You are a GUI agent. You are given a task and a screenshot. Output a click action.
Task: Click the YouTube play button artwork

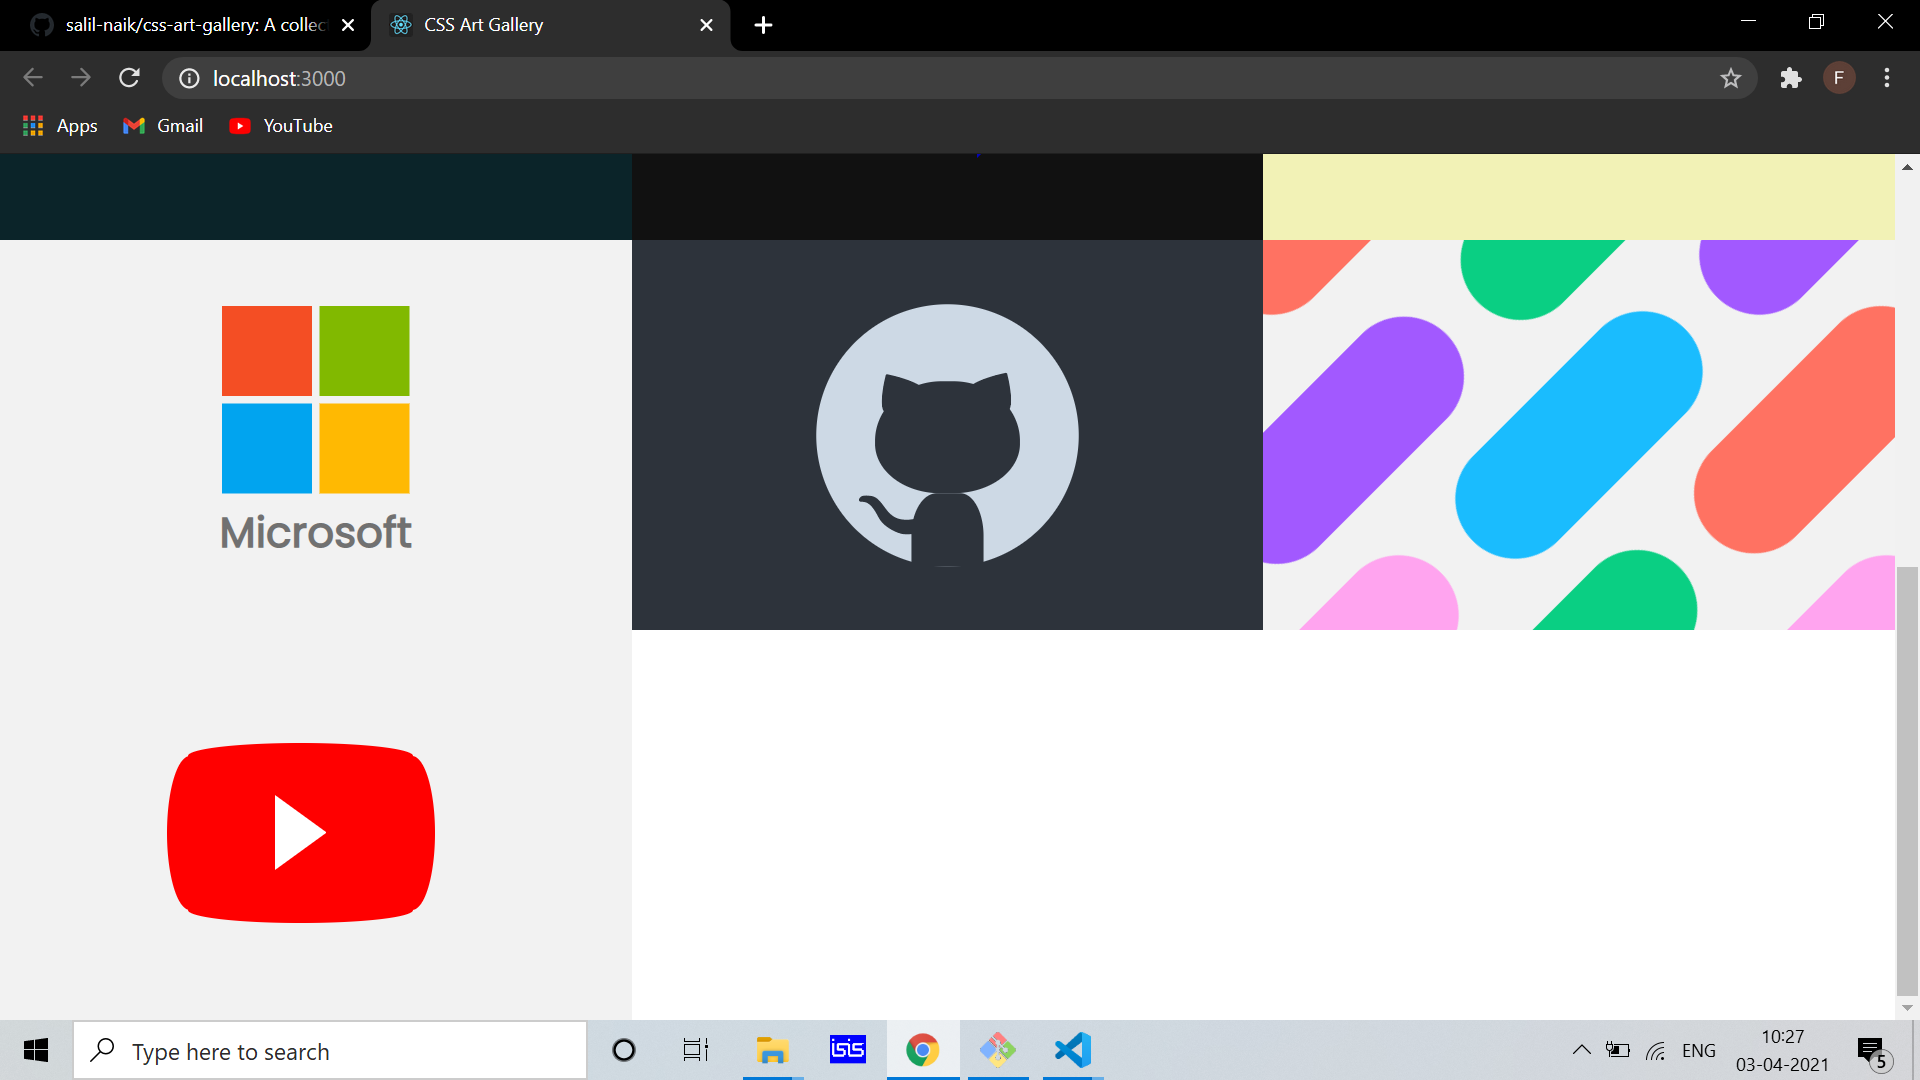(x=300, y=832)
